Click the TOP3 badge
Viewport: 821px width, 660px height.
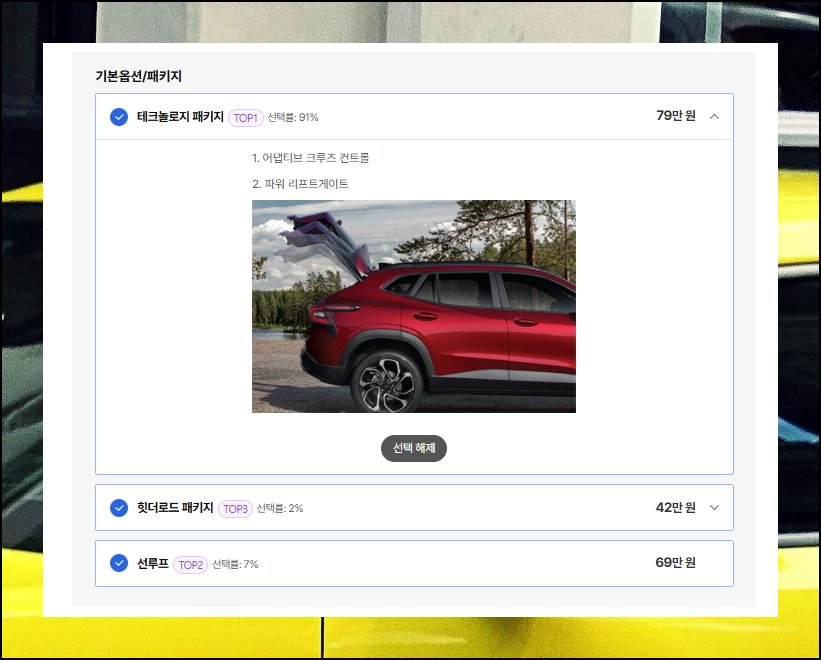235,508
